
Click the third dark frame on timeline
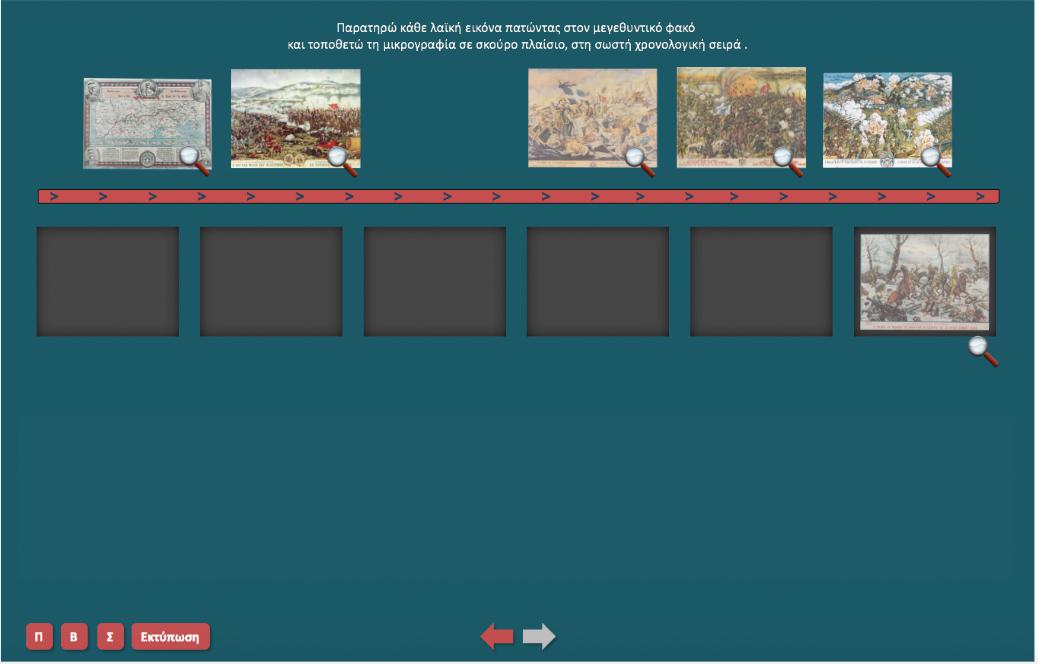435,281
